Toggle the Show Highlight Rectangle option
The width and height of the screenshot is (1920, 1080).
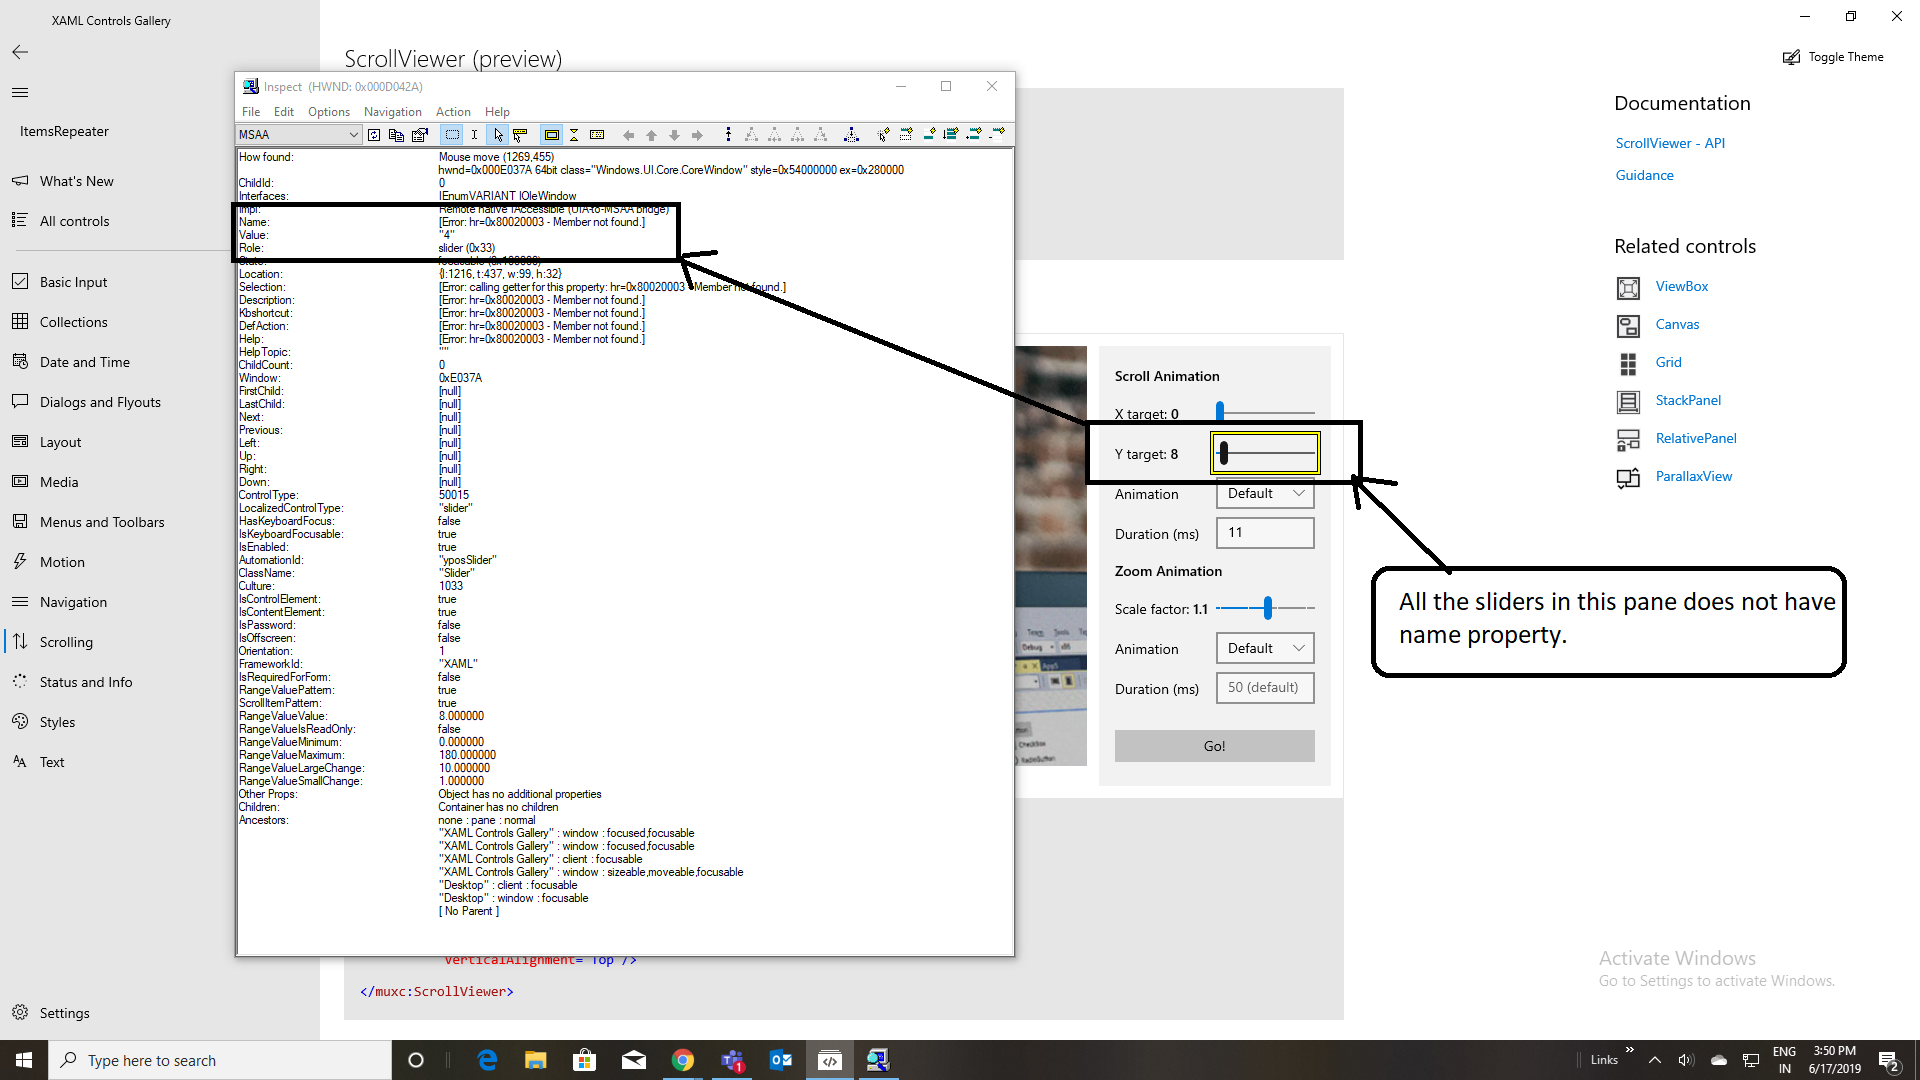coord(551,134)
